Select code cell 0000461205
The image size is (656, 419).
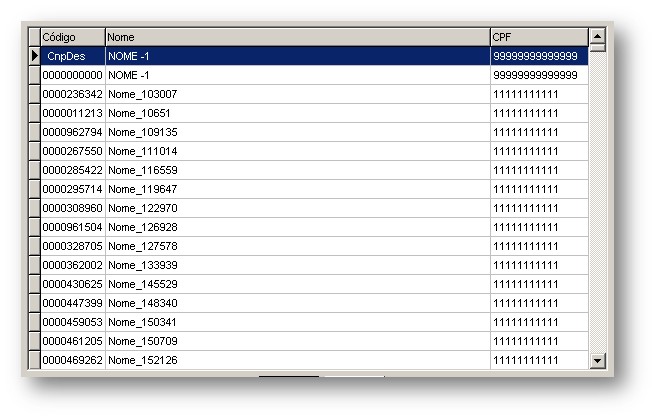(x=73, y=341)
